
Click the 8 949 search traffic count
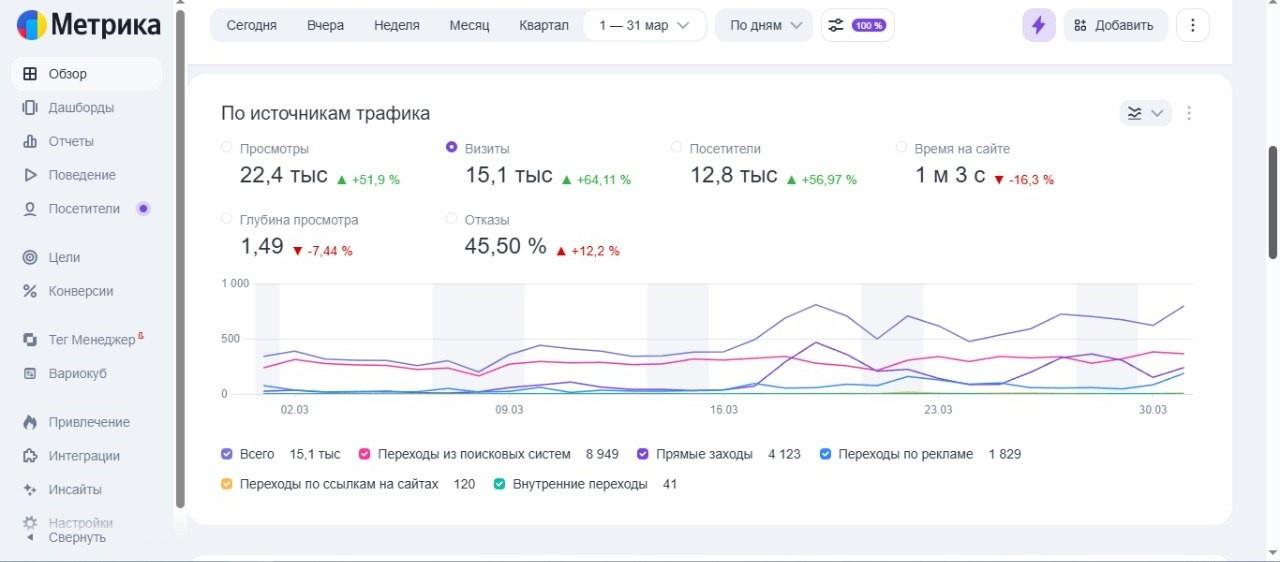(x=602, y=454)
